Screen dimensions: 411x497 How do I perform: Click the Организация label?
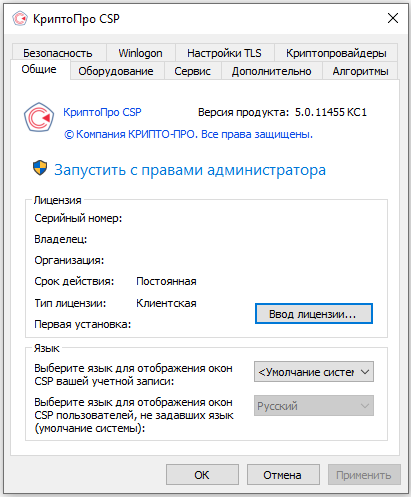pos(69,260)
